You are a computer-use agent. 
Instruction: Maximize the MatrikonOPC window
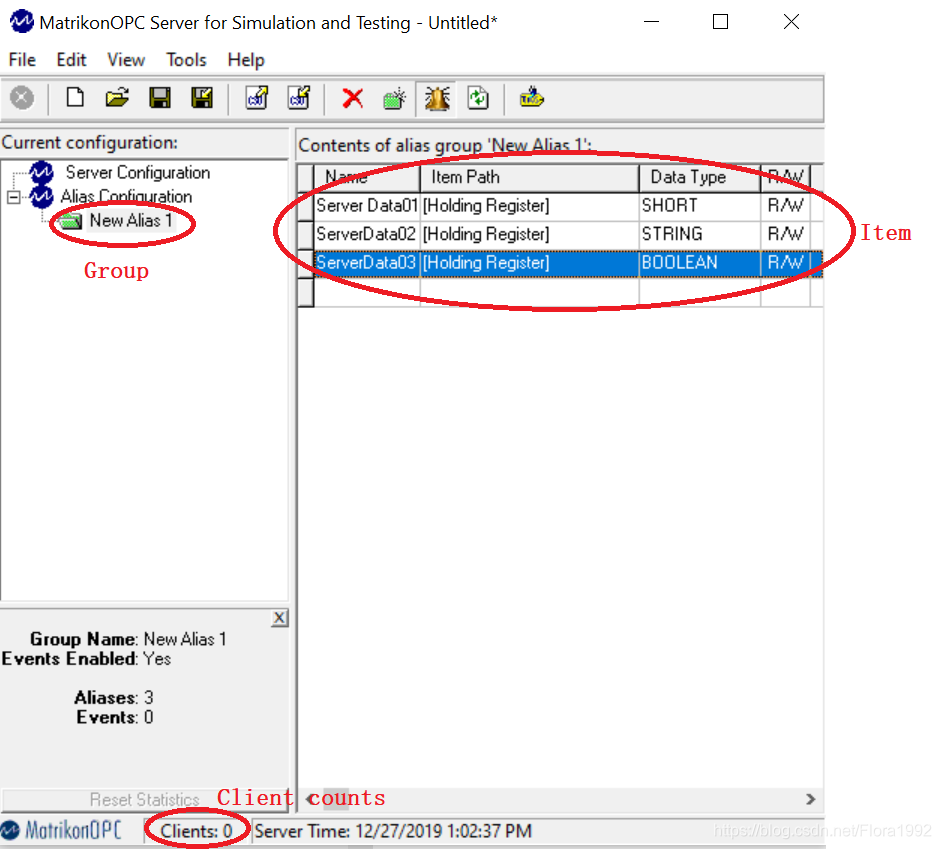point(720,22)
